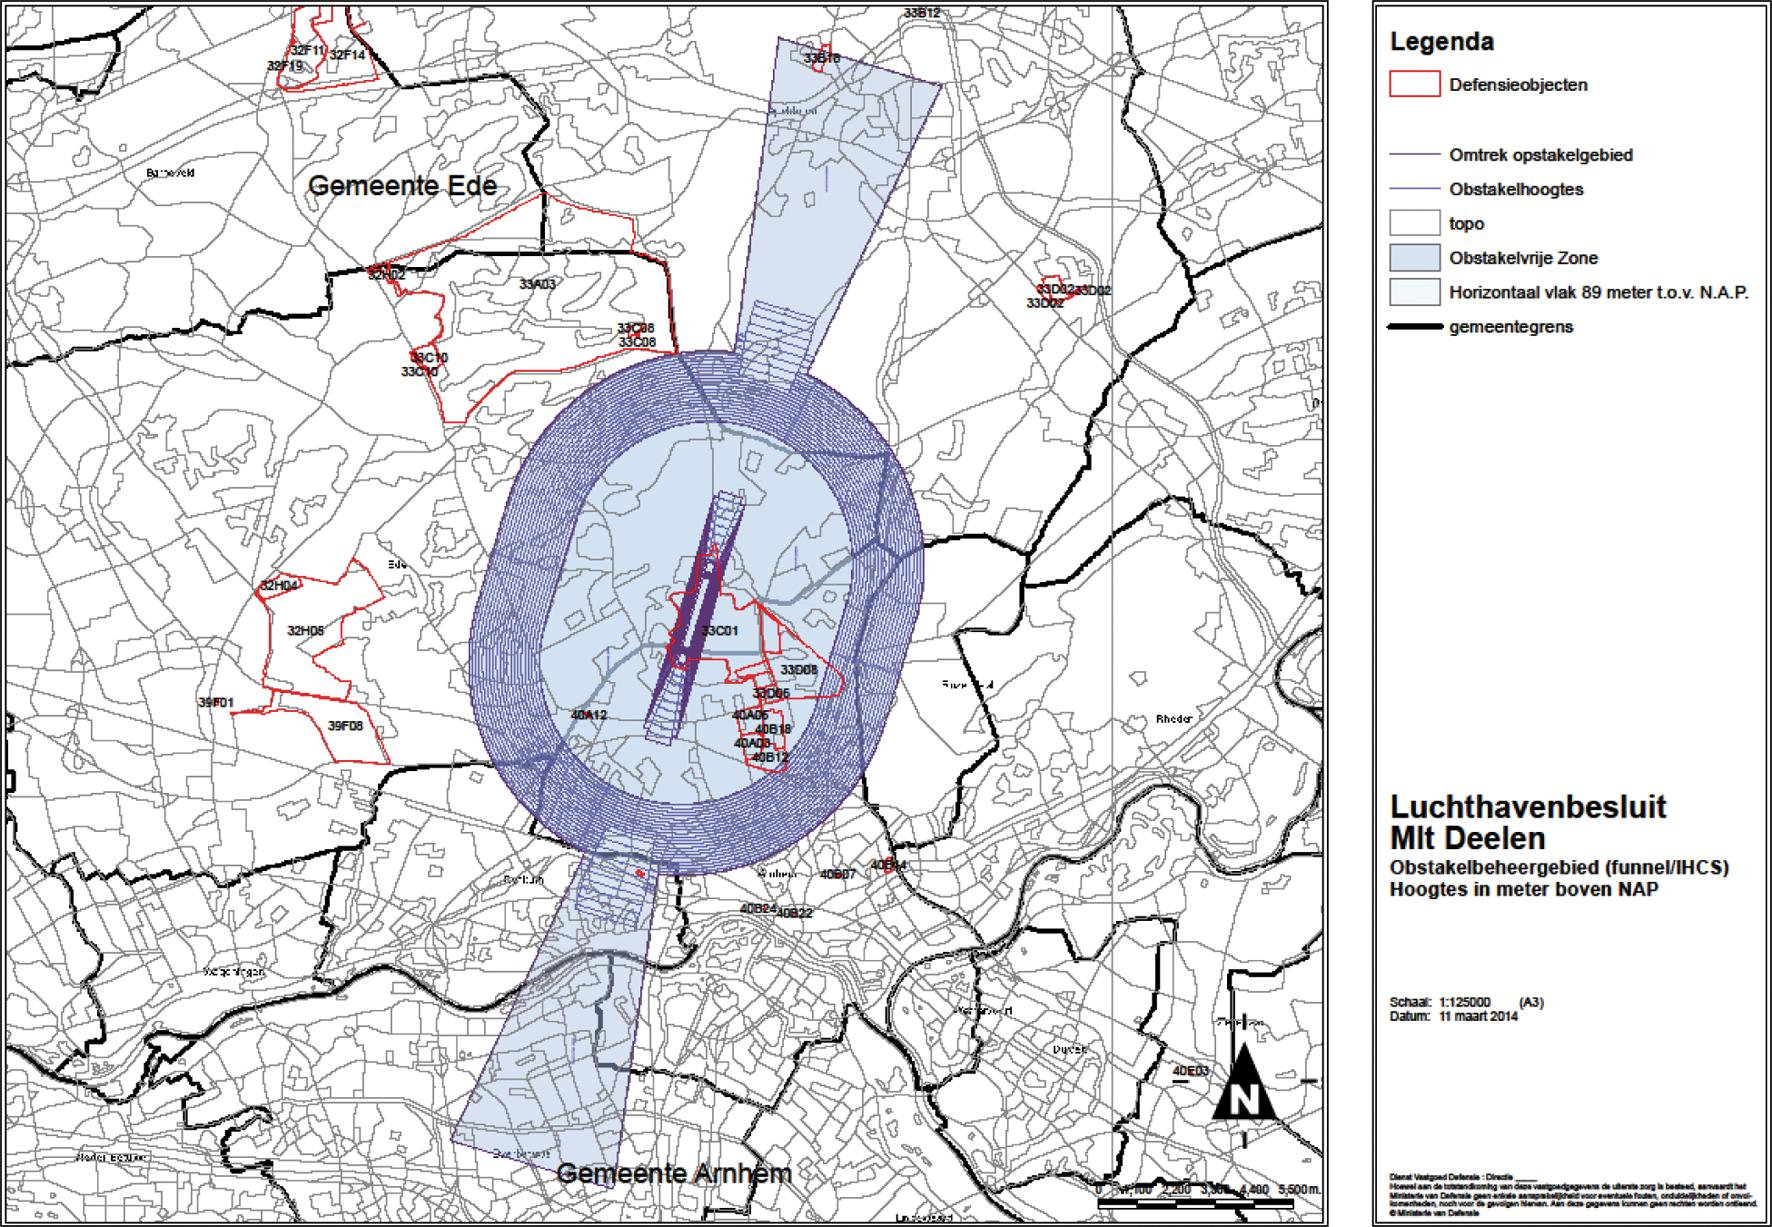Viewport: 1772px width, 1227px height.
Task: Click the 'Gemeente Arnhem' map label
Action: tap(674, 1173)
